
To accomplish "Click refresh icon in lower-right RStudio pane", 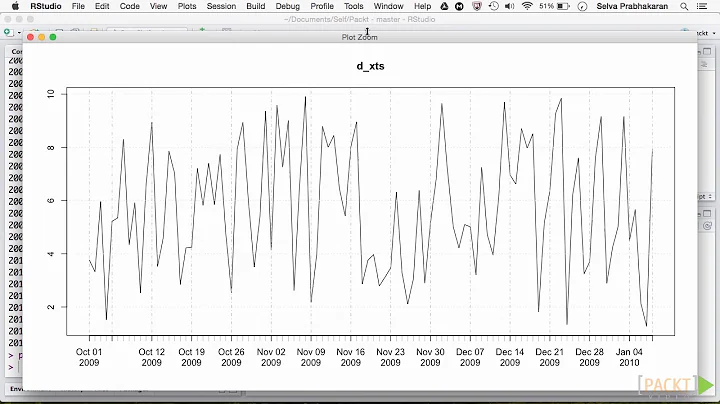I will [x=707, y=226].
